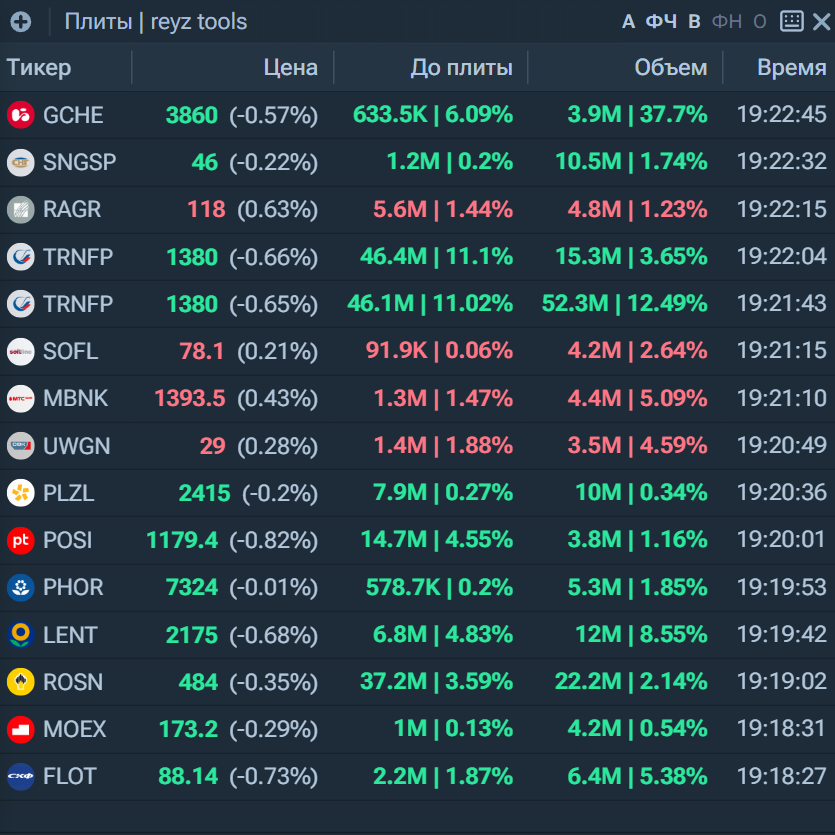Select the LENT ticker text
Image resolution: width=835 pixels, height=835 pixels.
[x=70, y=635]
